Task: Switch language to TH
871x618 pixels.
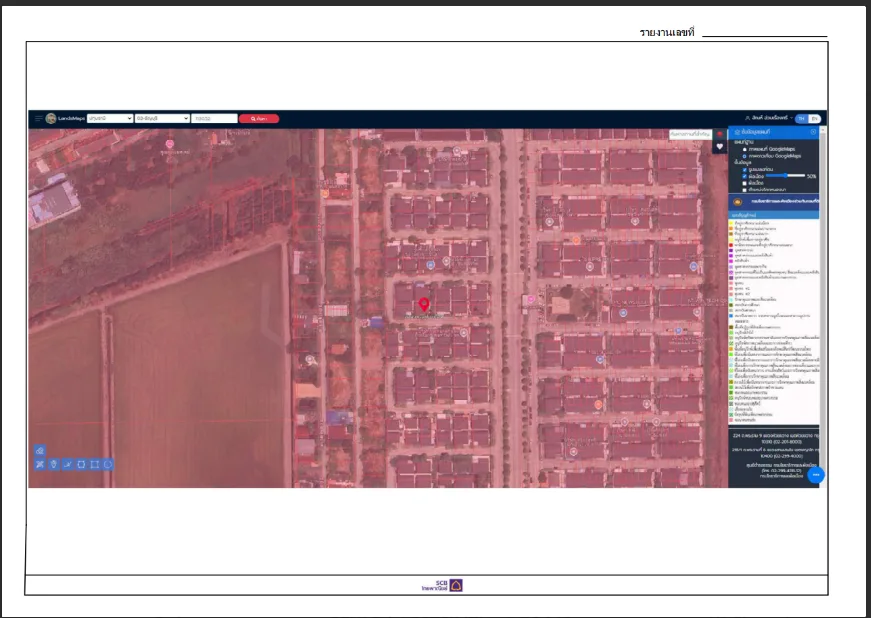Action: pyautogui.click(x=801, y=119)
